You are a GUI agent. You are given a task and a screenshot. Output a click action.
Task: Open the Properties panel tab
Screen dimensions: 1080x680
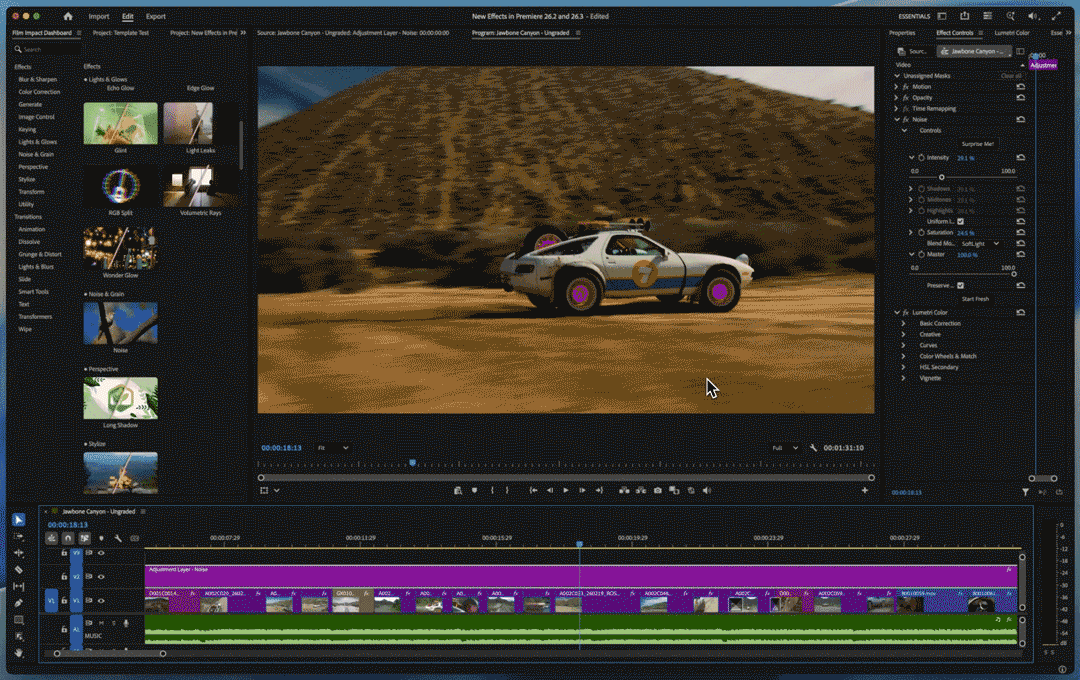click(902, 32)
